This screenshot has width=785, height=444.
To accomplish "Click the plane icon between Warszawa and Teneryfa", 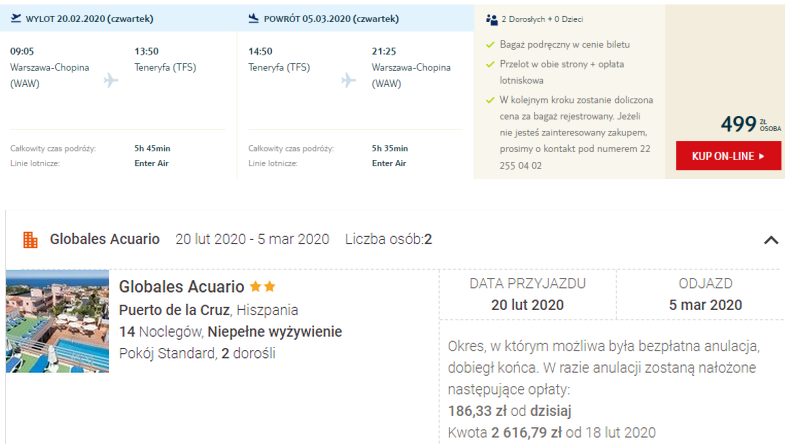I will tap(111, 80).
